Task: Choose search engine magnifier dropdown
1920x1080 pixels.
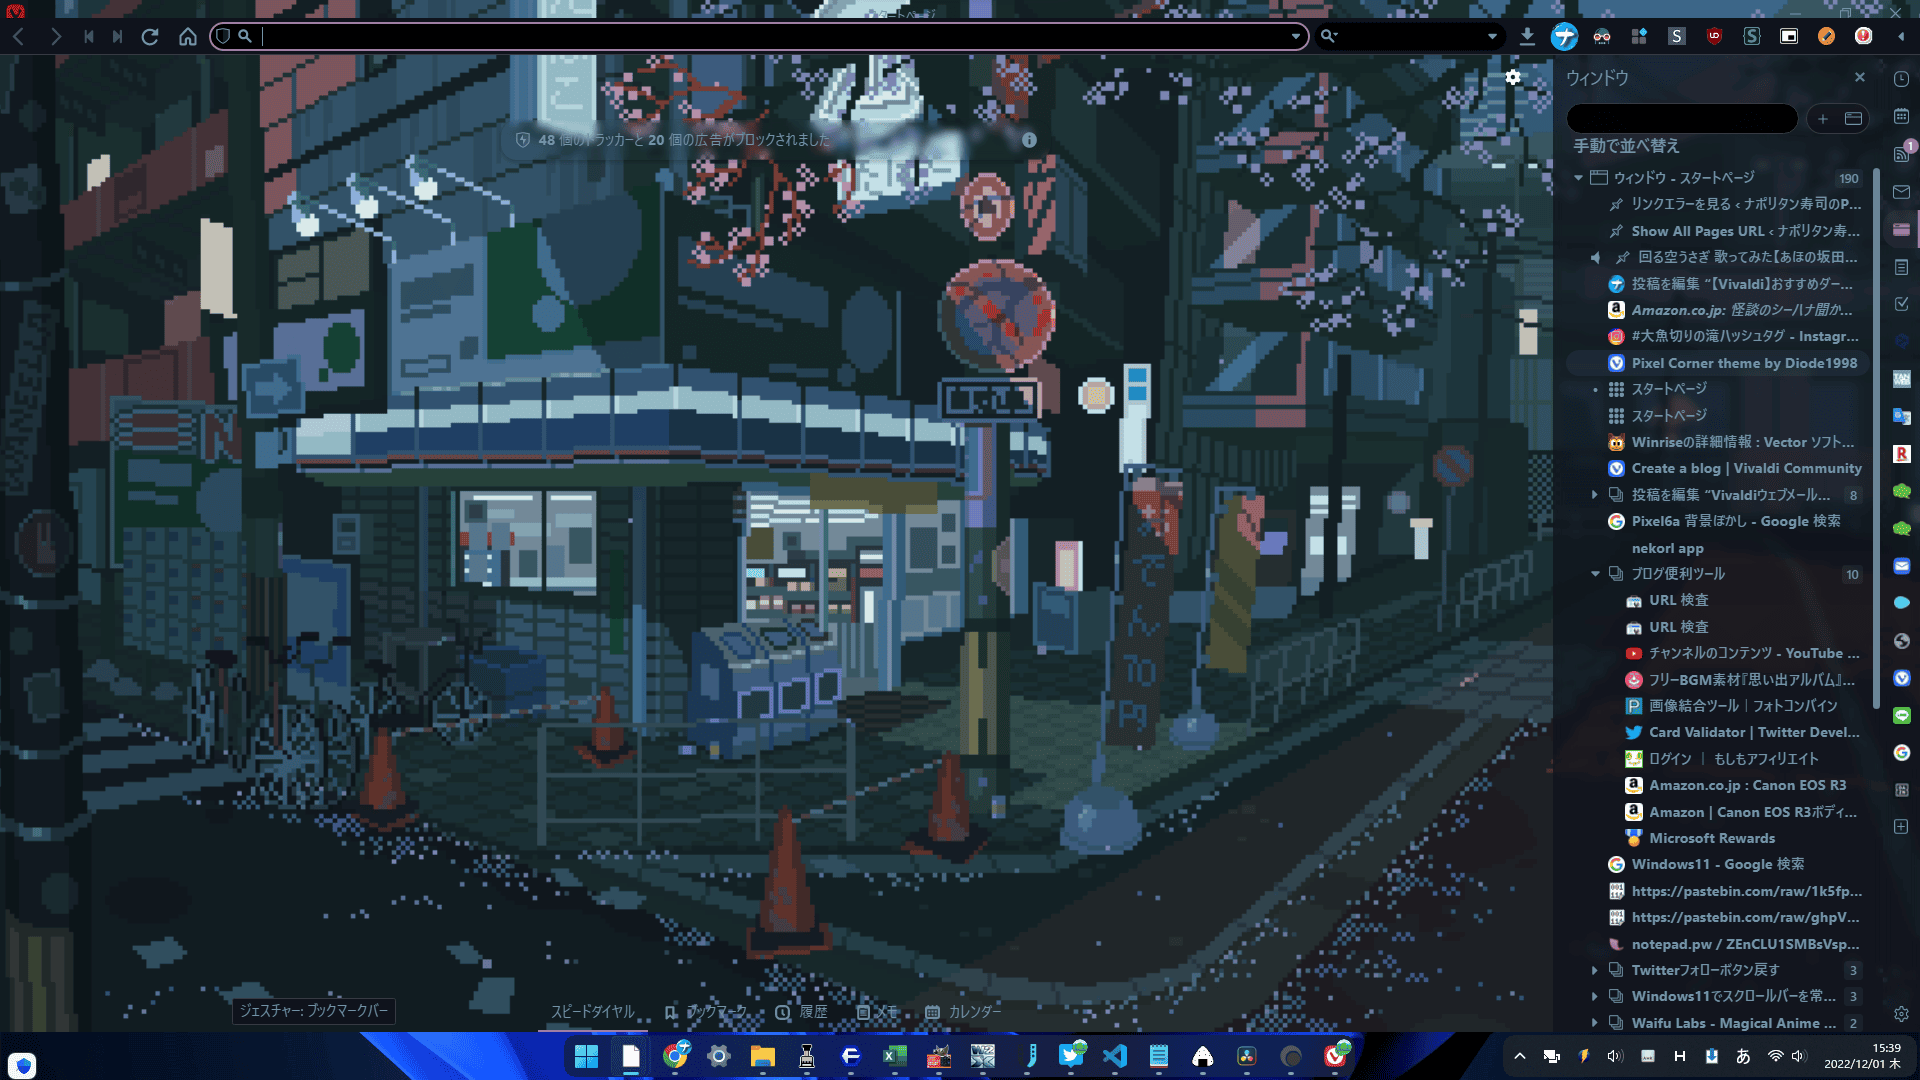Action: click(1329, 36)
